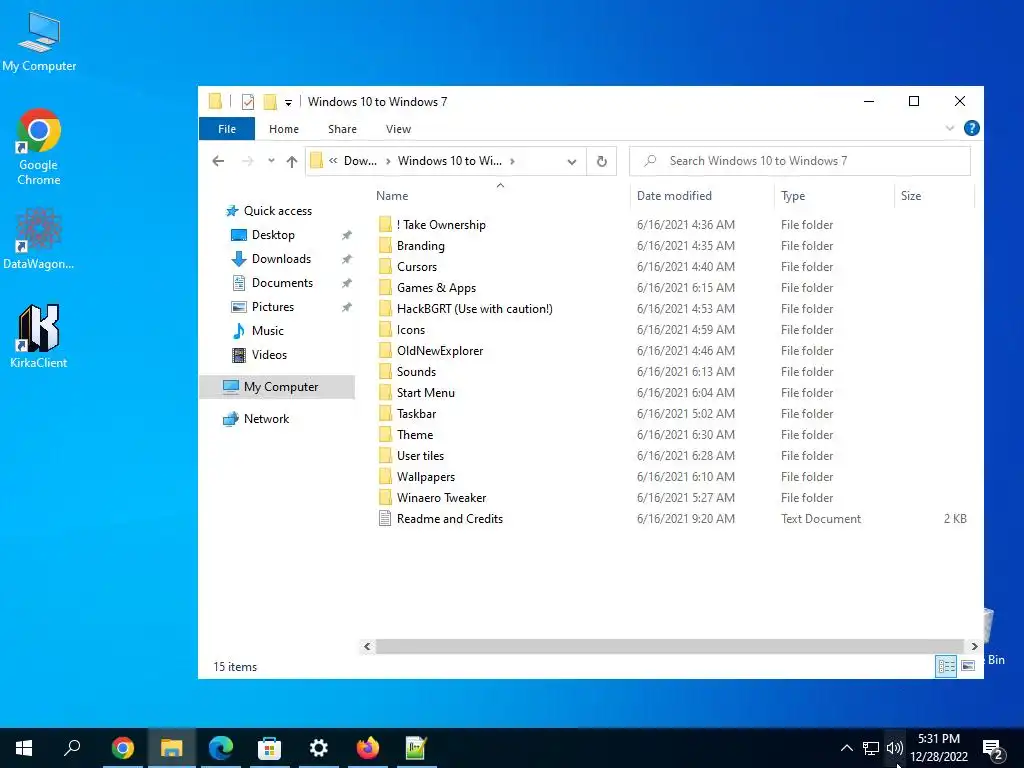Open Firefox from the taskbar
This screenshot has height=768, width=1024.
368,748
